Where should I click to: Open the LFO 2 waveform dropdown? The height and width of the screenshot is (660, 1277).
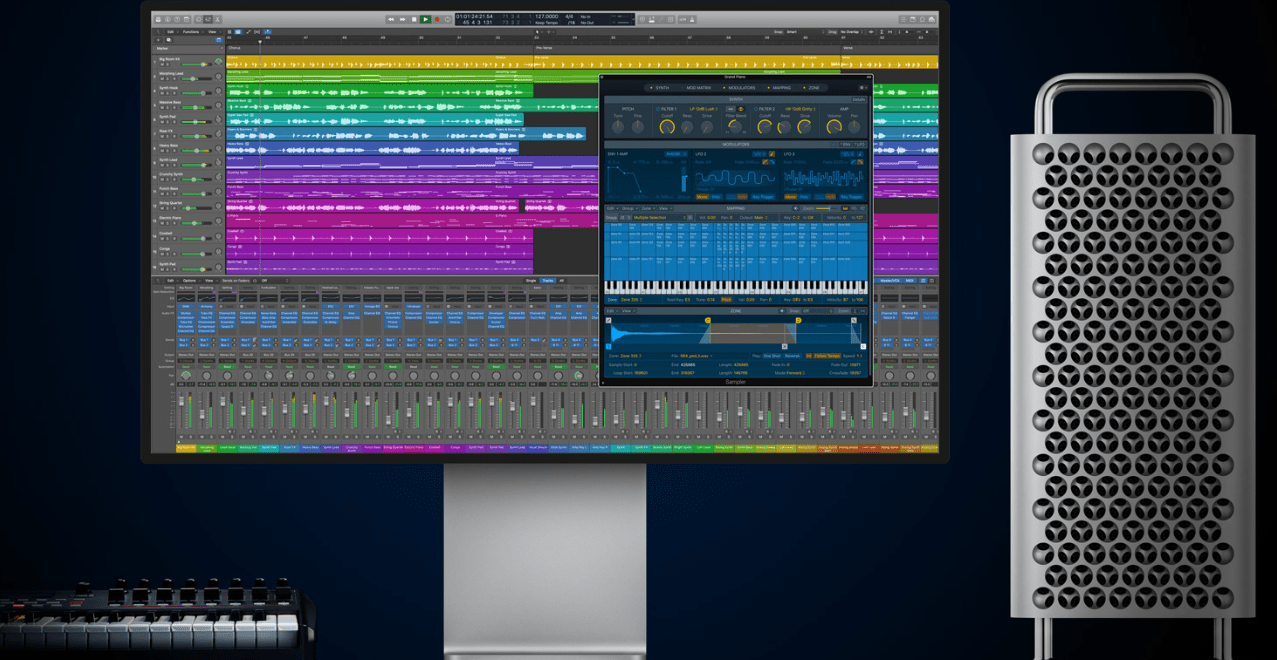coord(759,154)
